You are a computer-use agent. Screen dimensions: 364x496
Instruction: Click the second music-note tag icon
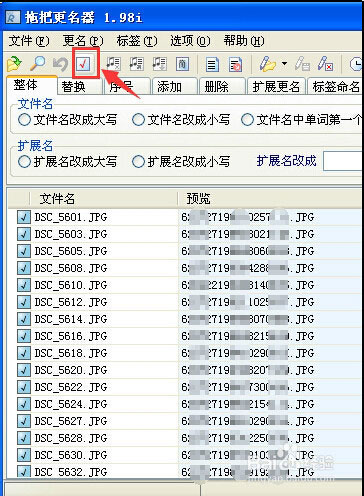pyautogui.click(x=137, y=64)
